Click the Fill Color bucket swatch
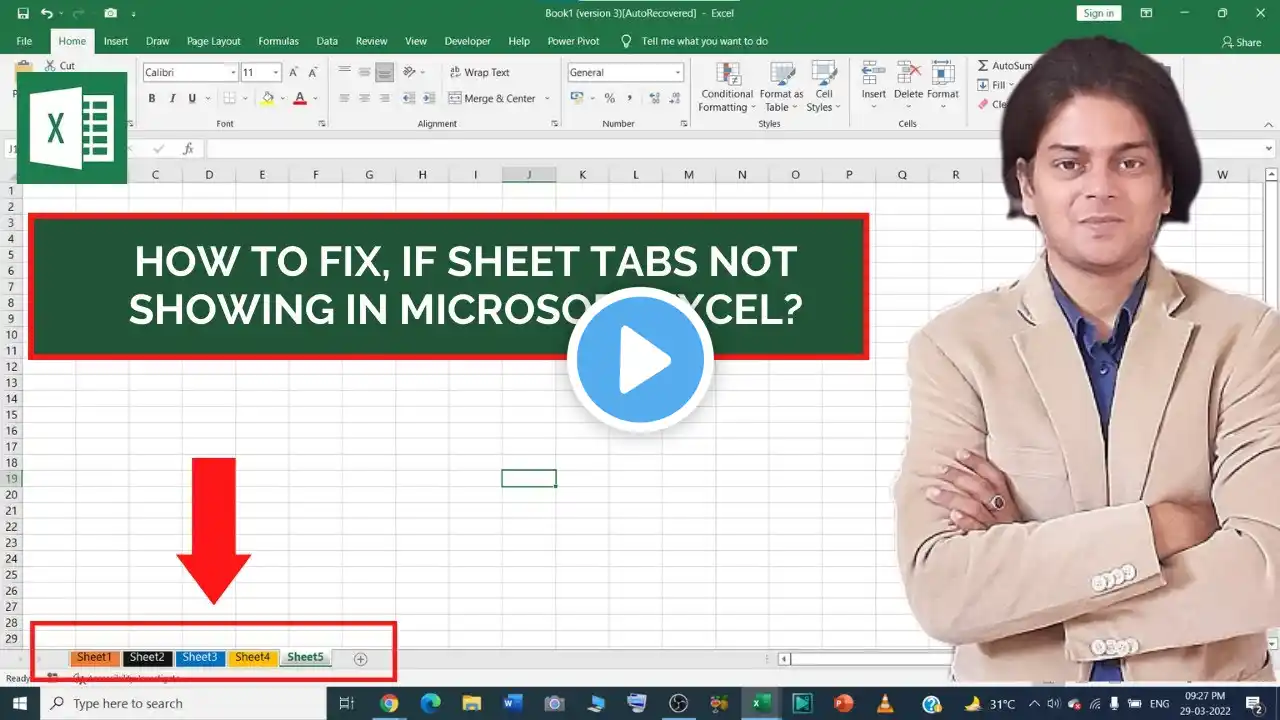Viewport: 1280px width, 720px height. (267, 98)
